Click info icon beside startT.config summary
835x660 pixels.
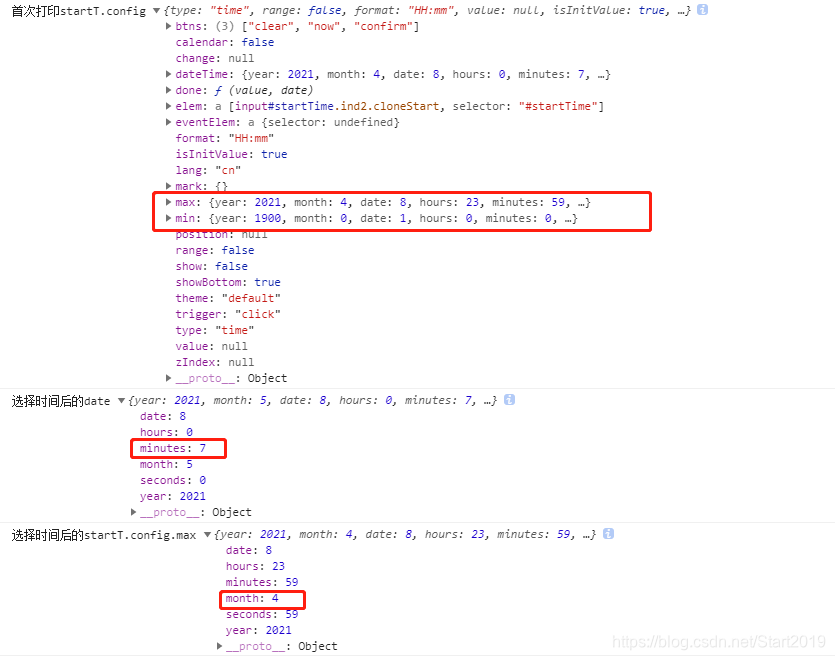tap(702, 10)
